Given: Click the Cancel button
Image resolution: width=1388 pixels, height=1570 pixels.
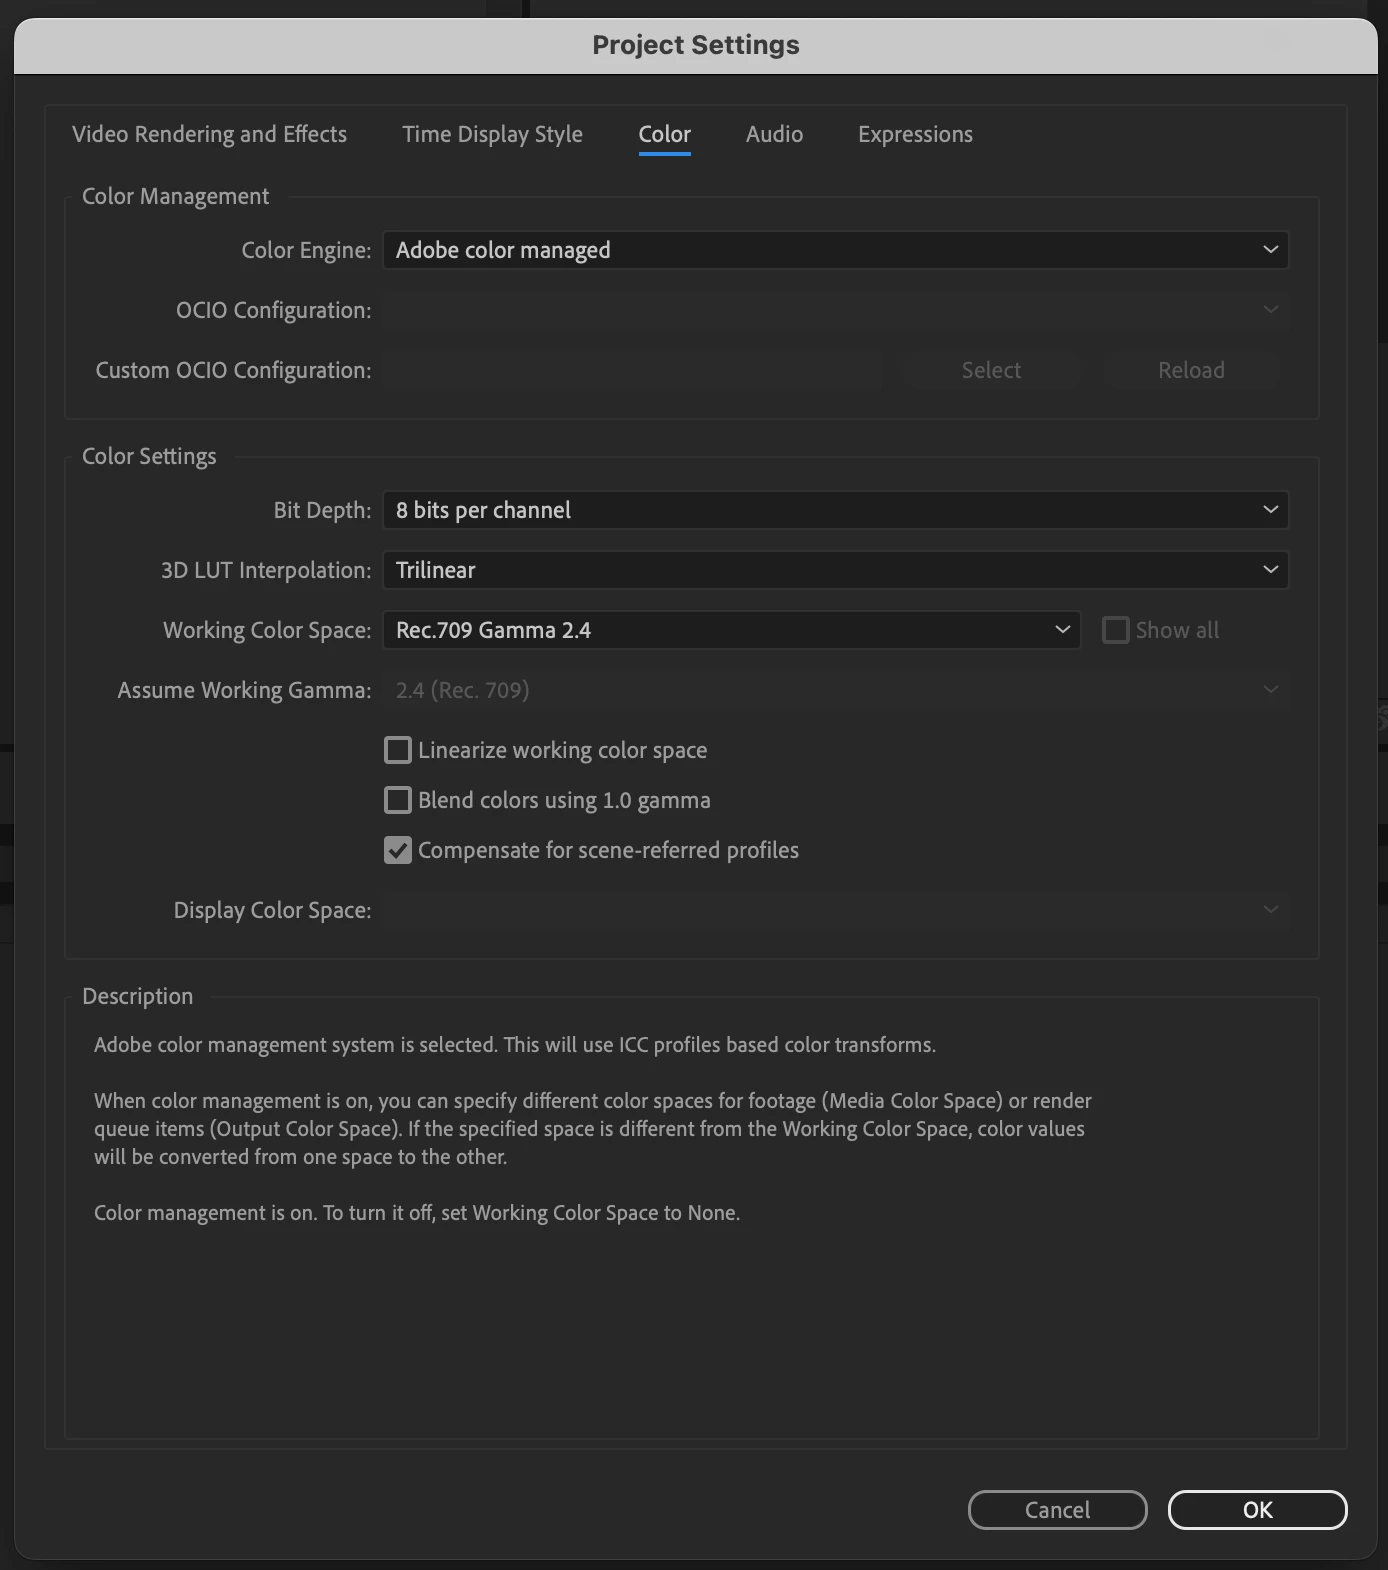Looking at the screenshot, I should pyautogui.click(x=1057, y=1510).
